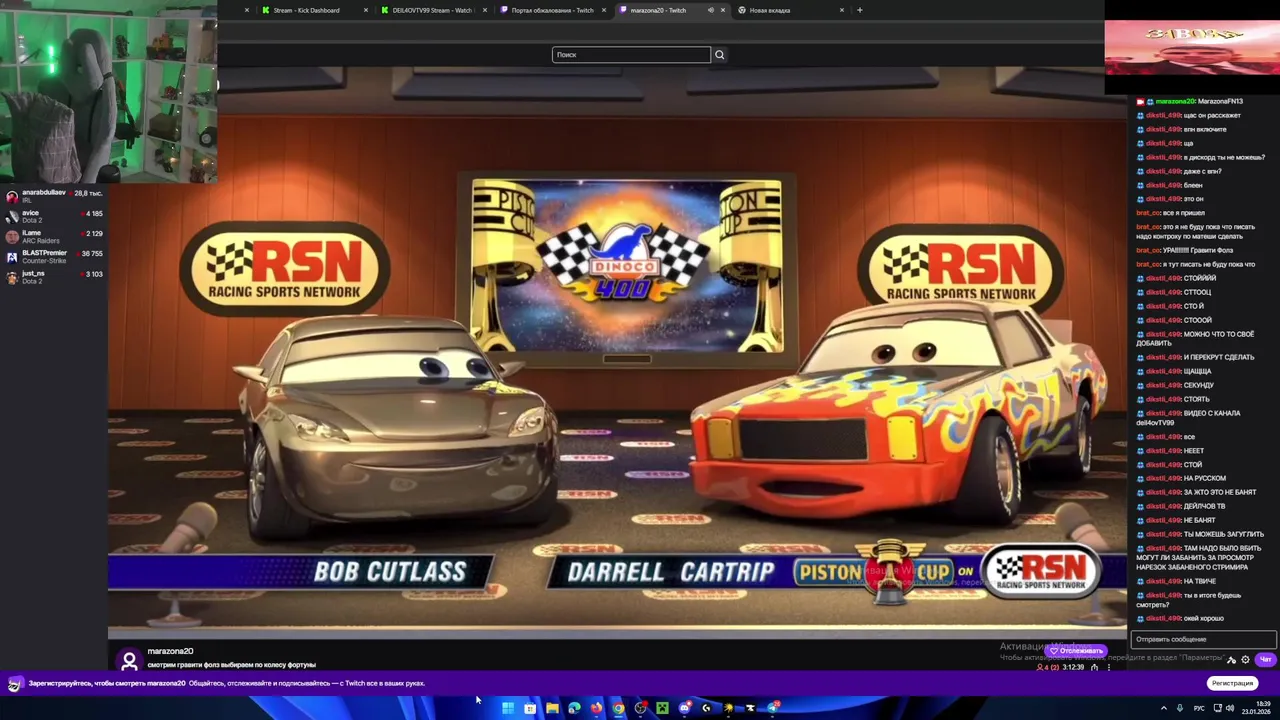The image size is (1280, 720).
Task: Close the Новая вкладка tab
Action: (x=842, y=10)
